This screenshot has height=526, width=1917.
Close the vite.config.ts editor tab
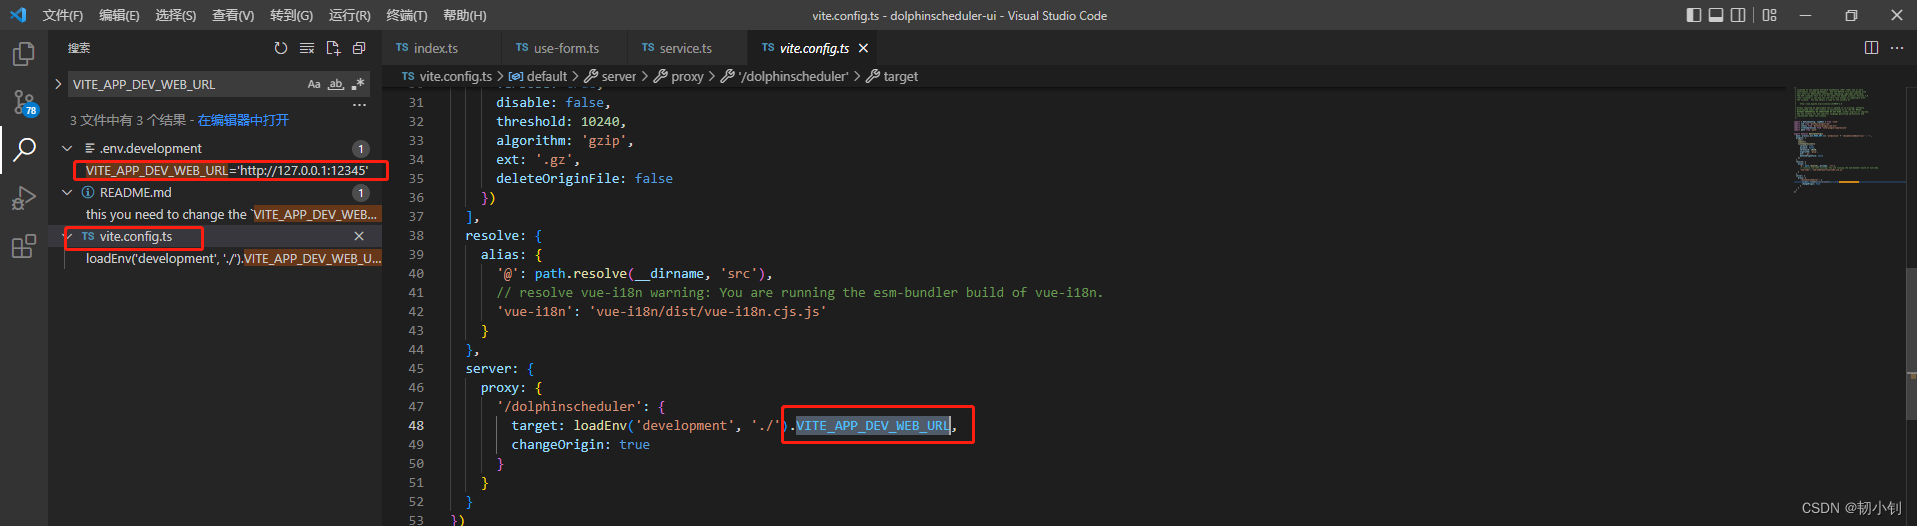863,48
